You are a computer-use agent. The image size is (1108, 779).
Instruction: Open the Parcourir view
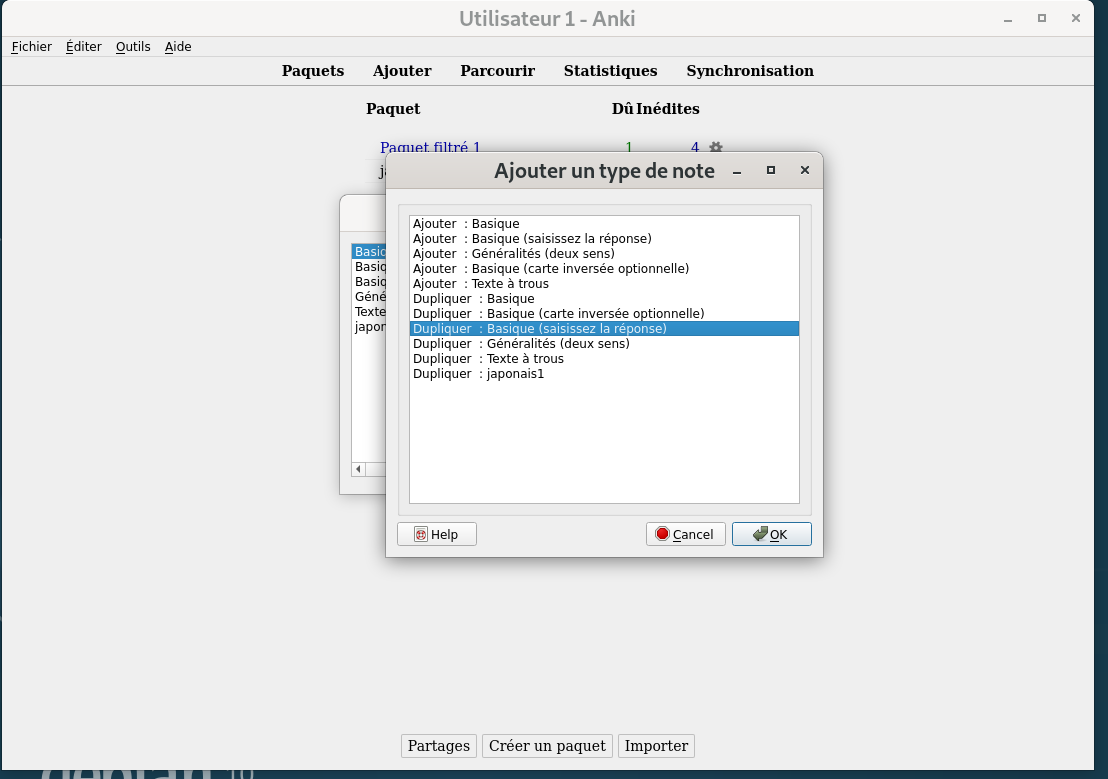pos(497,71)
